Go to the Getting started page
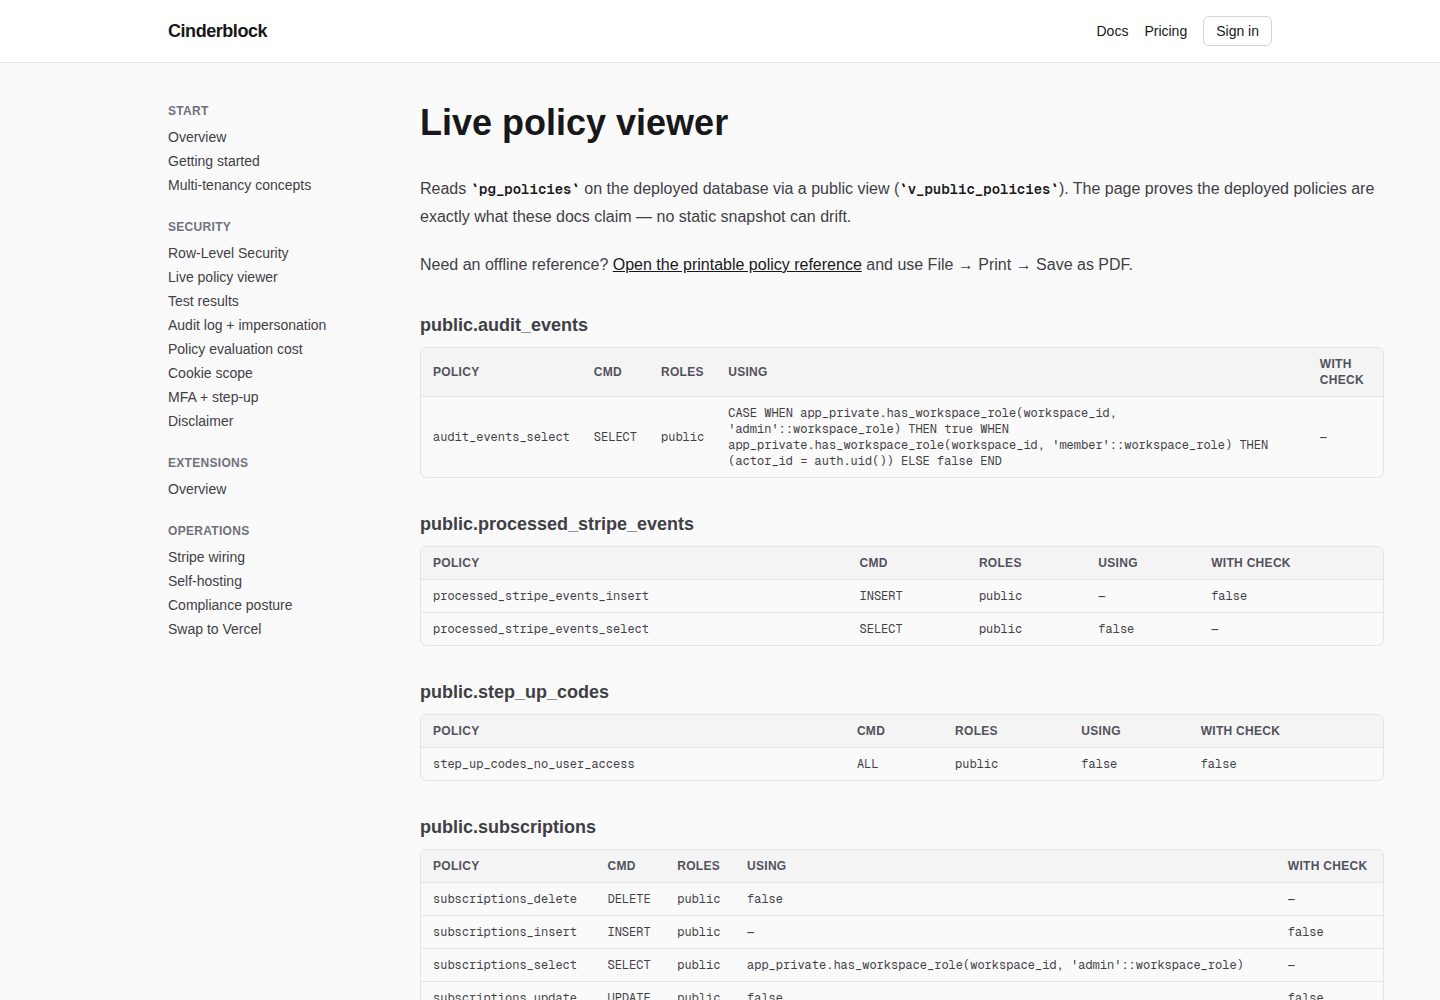1440x1000 pixels. pos(213,161)
